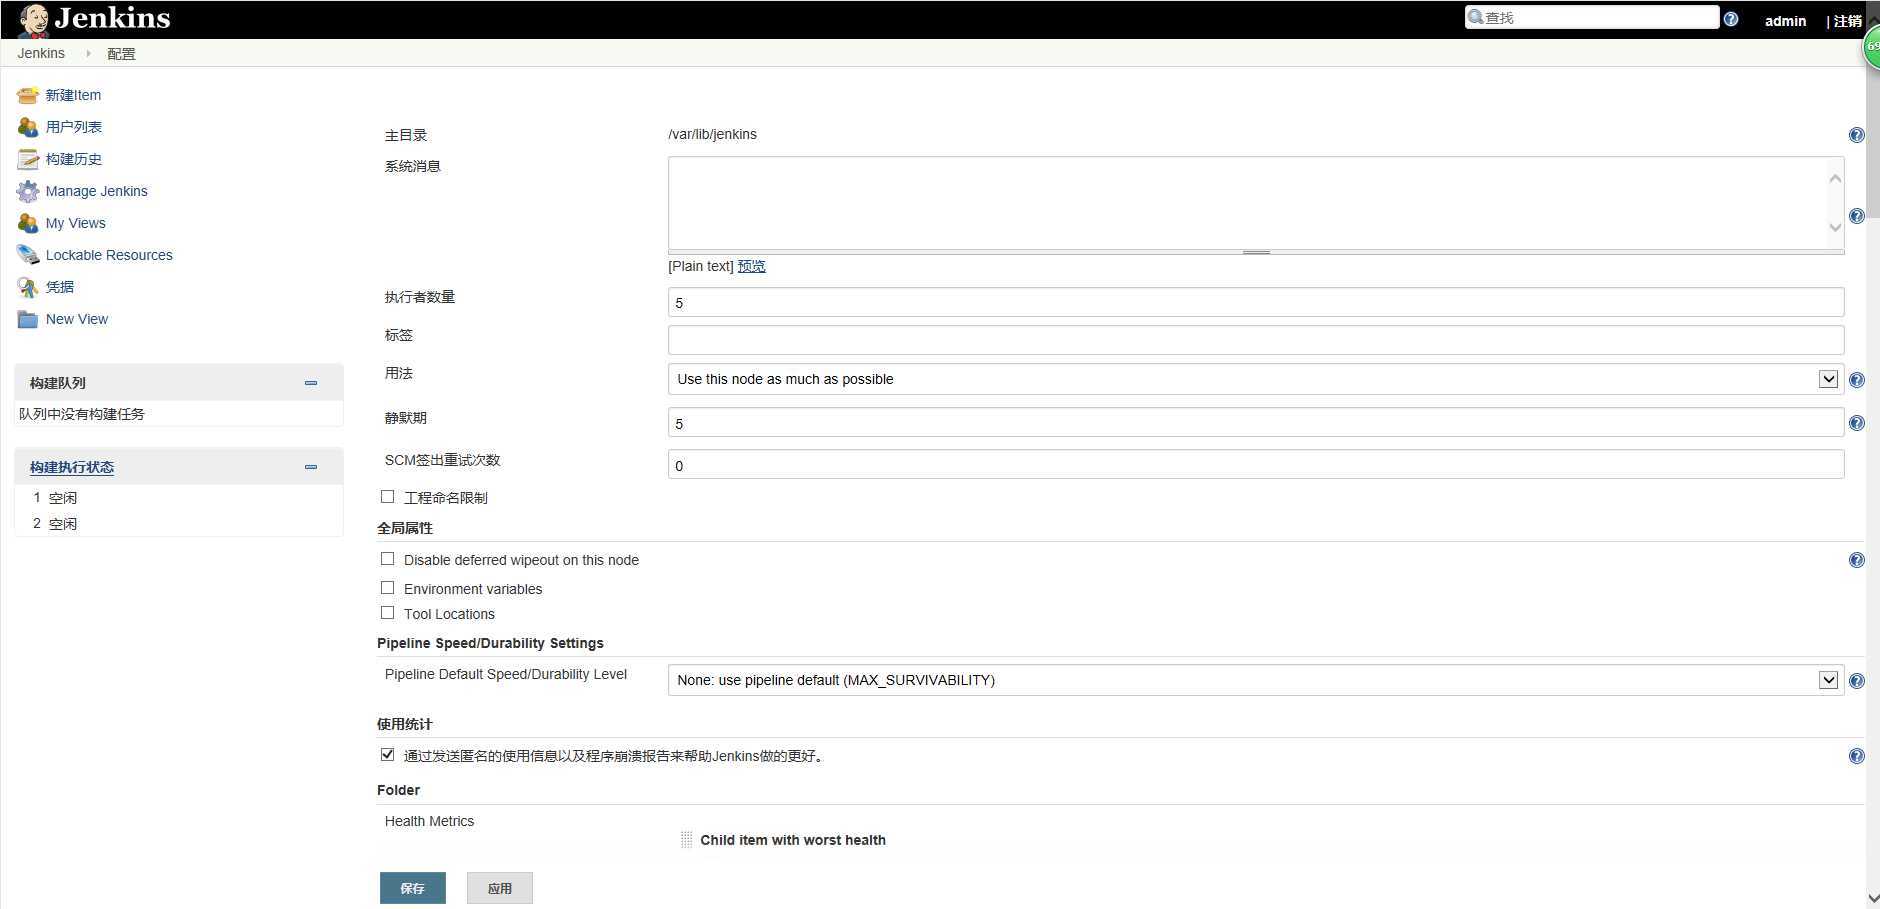Collapse the 构建执行状态 panel

coord(311,467)
